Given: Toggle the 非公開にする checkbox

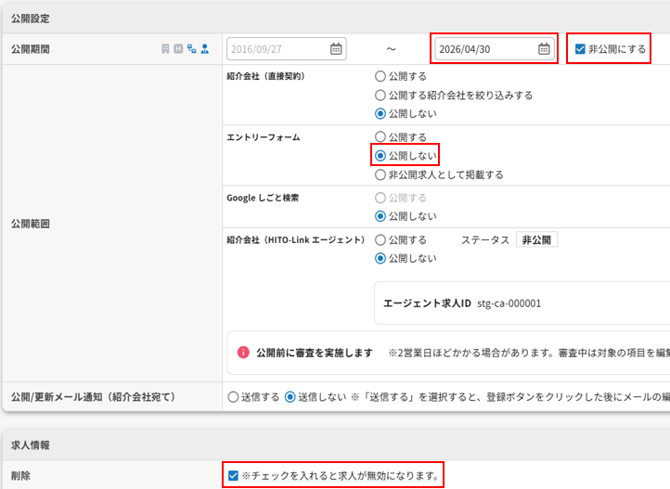Looking at the screenshot, I should [580, 49].
